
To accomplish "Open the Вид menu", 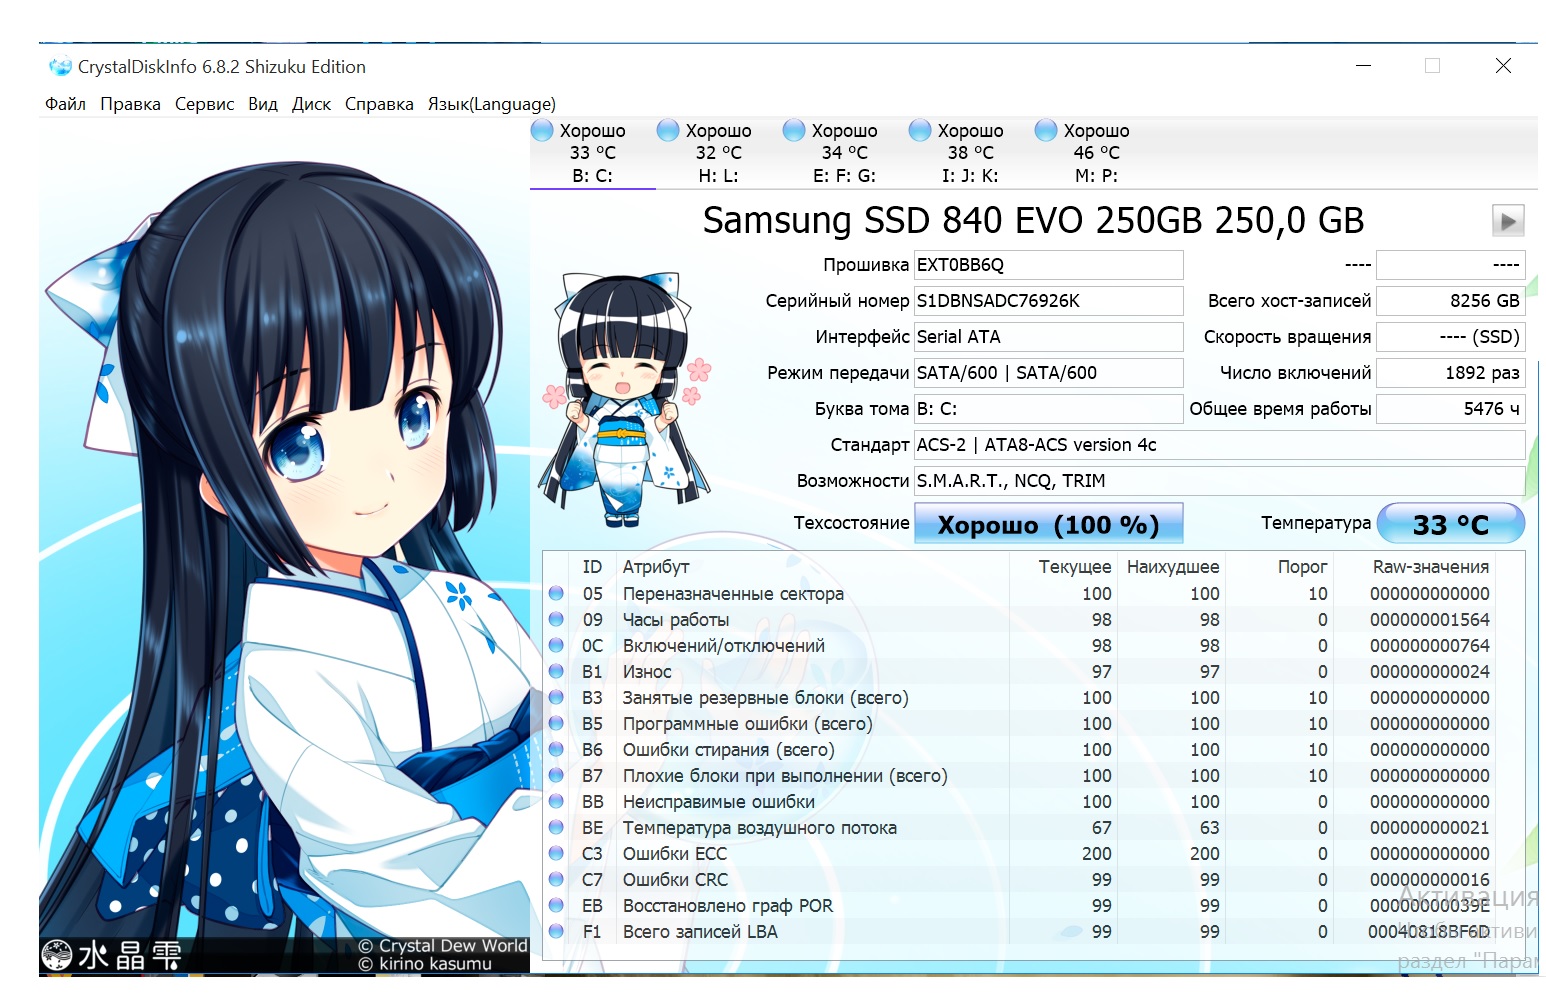I will coord(263,104).
